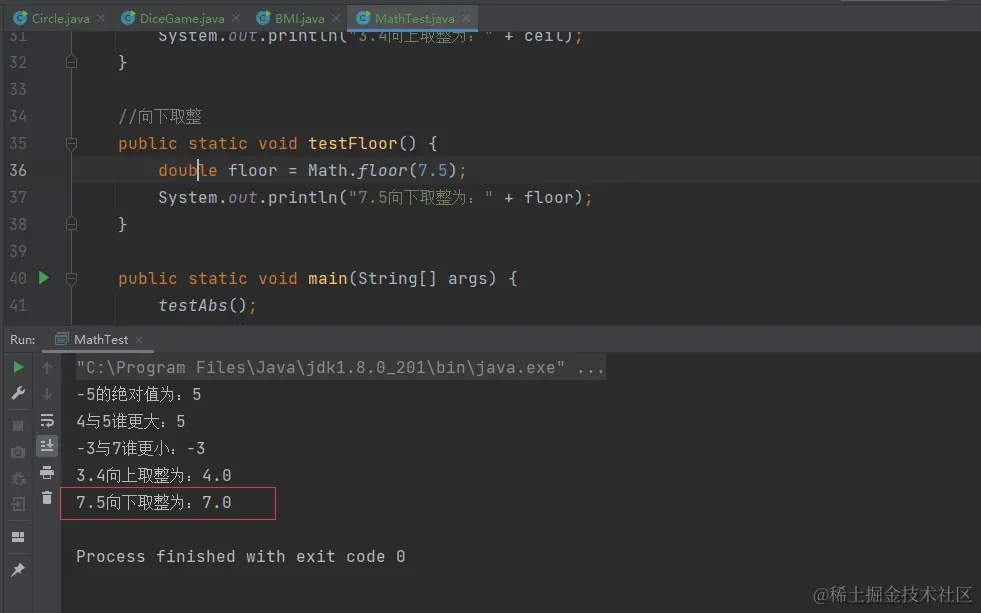Click line number 36 in gutter

pyautogui.click(x=18, y=170)
